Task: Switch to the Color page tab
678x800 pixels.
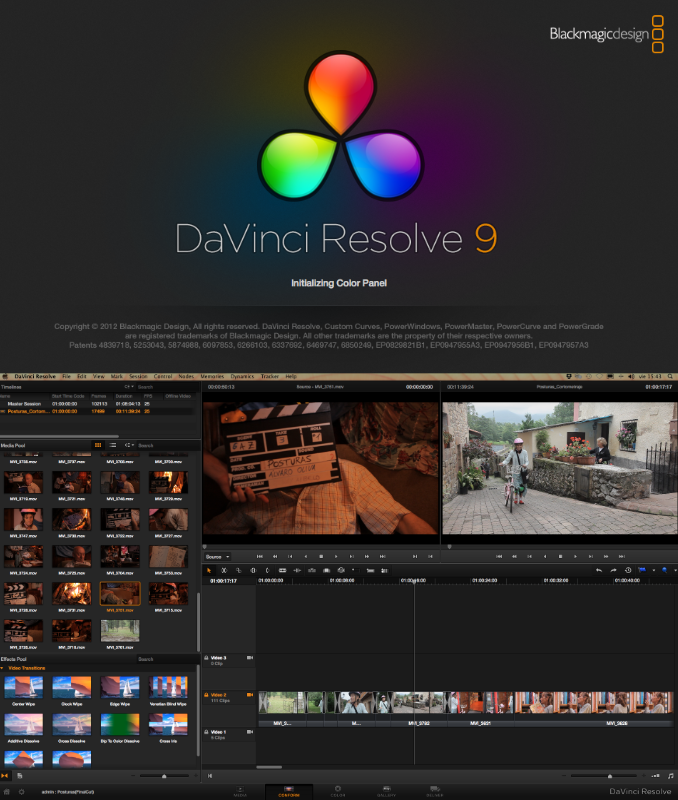Action: coord(338,792)
